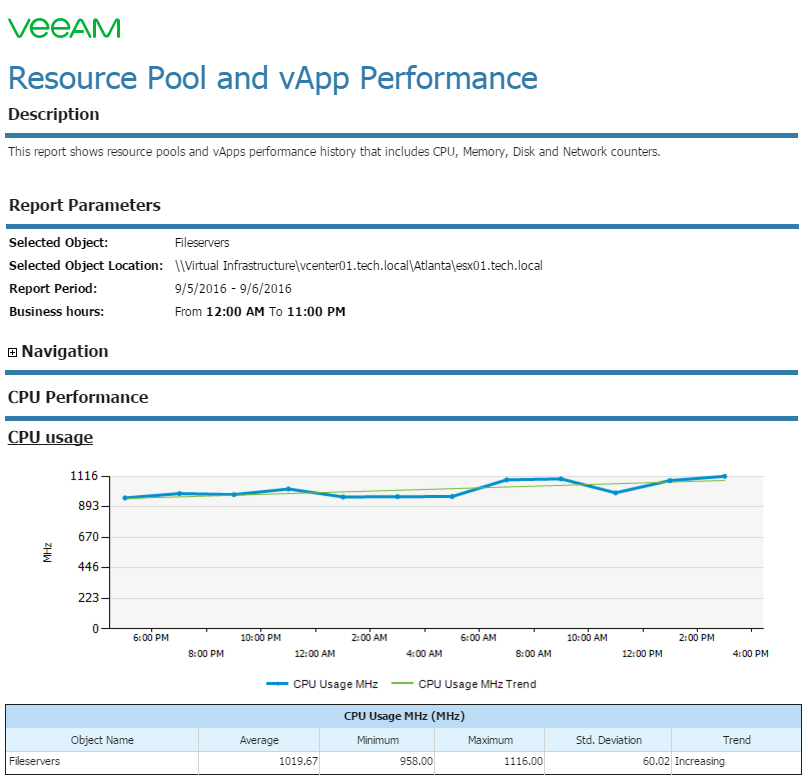Click the Object Name column header

click(102, 740)
